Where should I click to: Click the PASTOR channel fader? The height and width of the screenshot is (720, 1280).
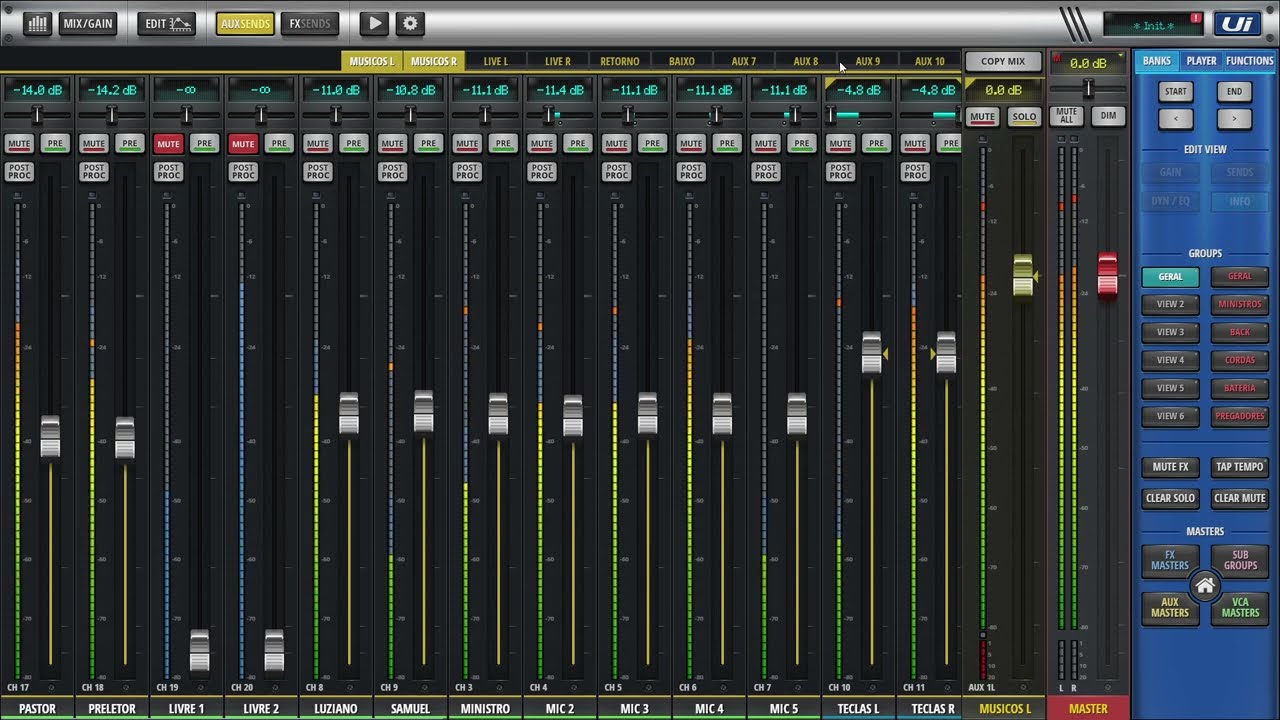tap(50, 437)
